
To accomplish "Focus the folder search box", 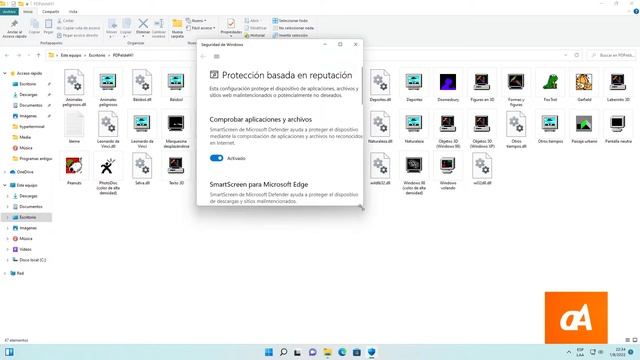I will tap(611, 55).
